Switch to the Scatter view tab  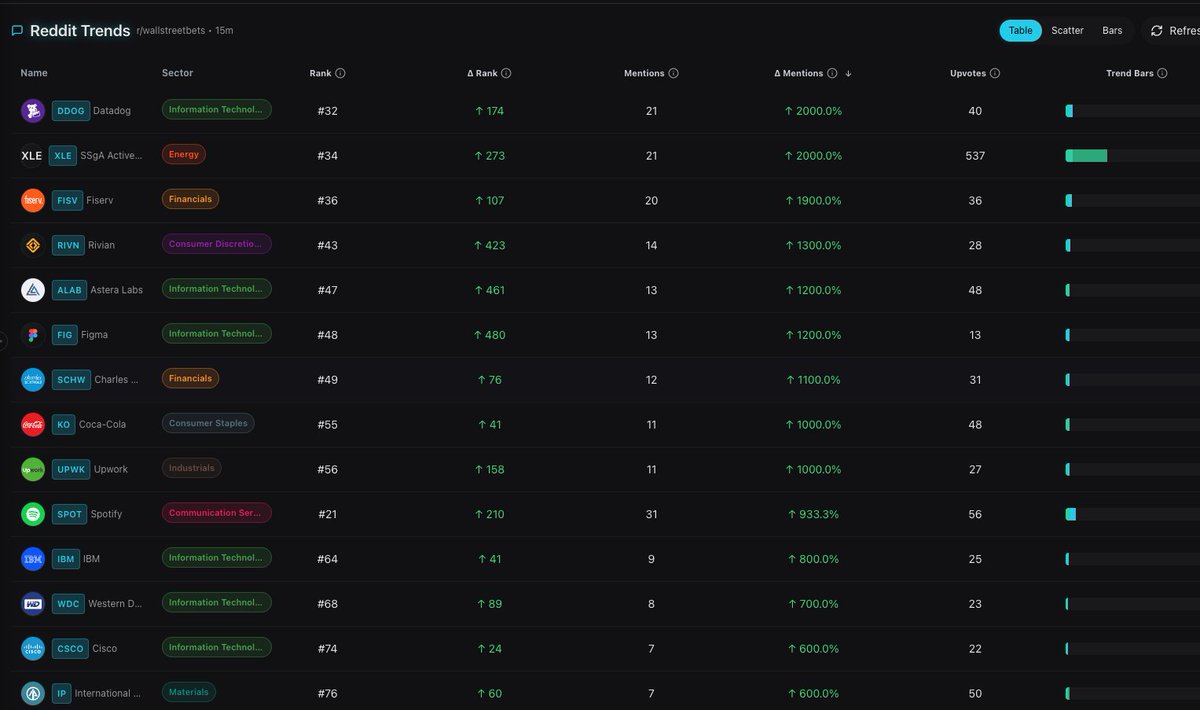(x=1066, y=30)
